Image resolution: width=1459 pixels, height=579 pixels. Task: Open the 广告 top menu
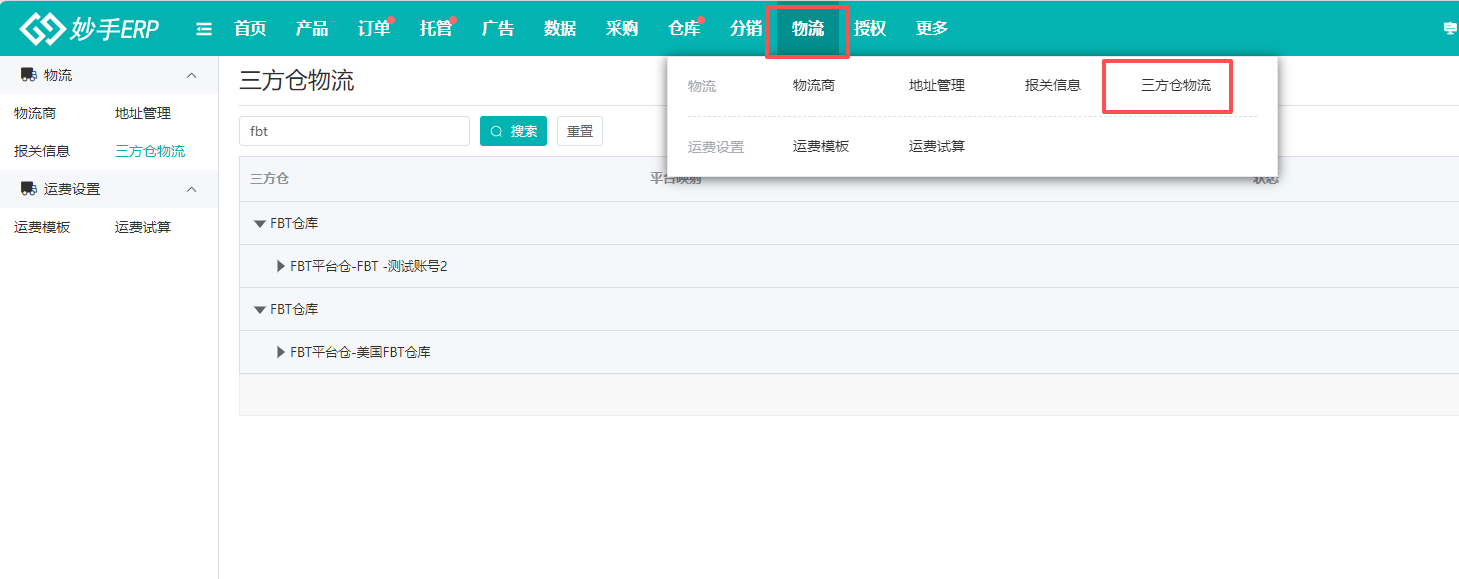click(x=498, y=29)
